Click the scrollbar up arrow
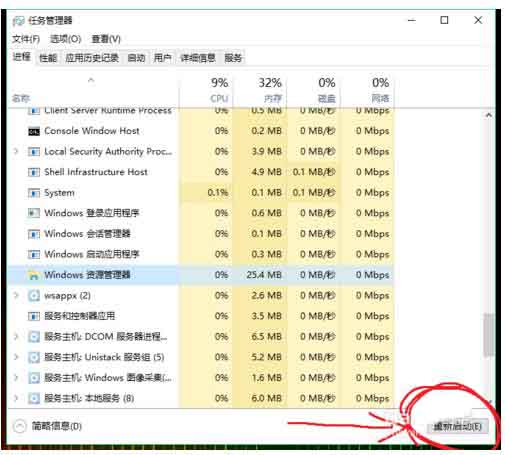Screen dimensions: 505x455 coord(489,115)
